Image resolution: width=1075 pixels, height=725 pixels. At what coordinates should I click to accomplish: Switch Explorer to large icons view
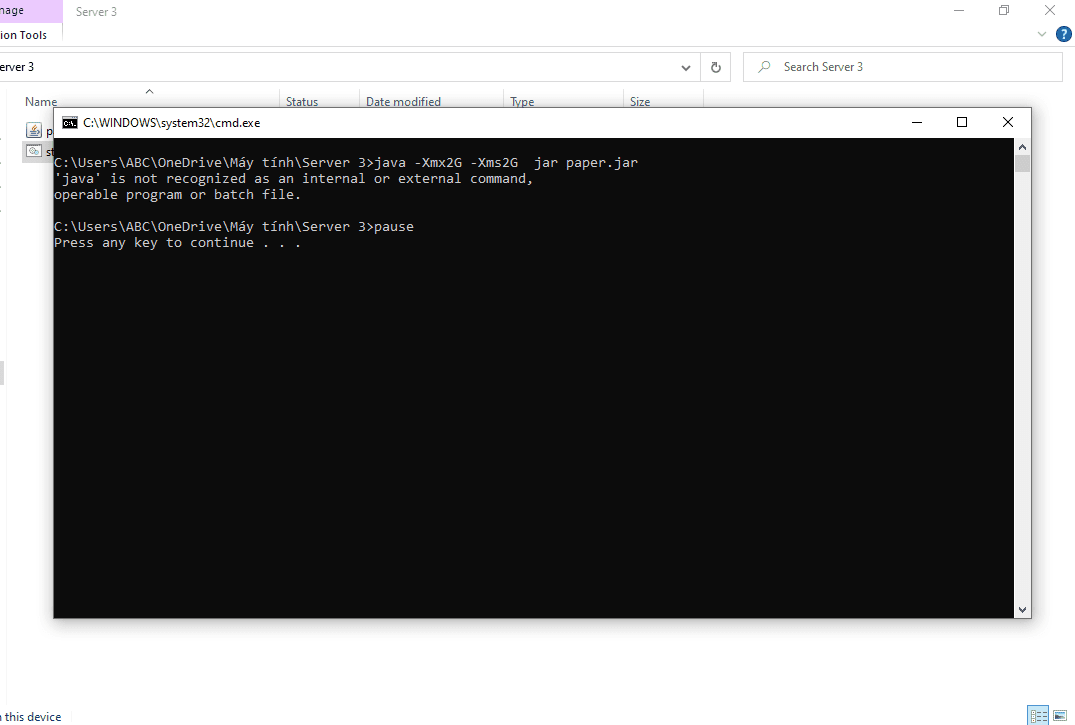point(1060,715)
